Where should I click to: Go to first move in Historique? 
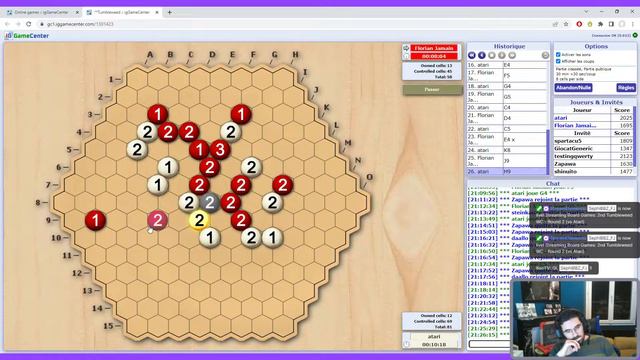tap(472, 55)
